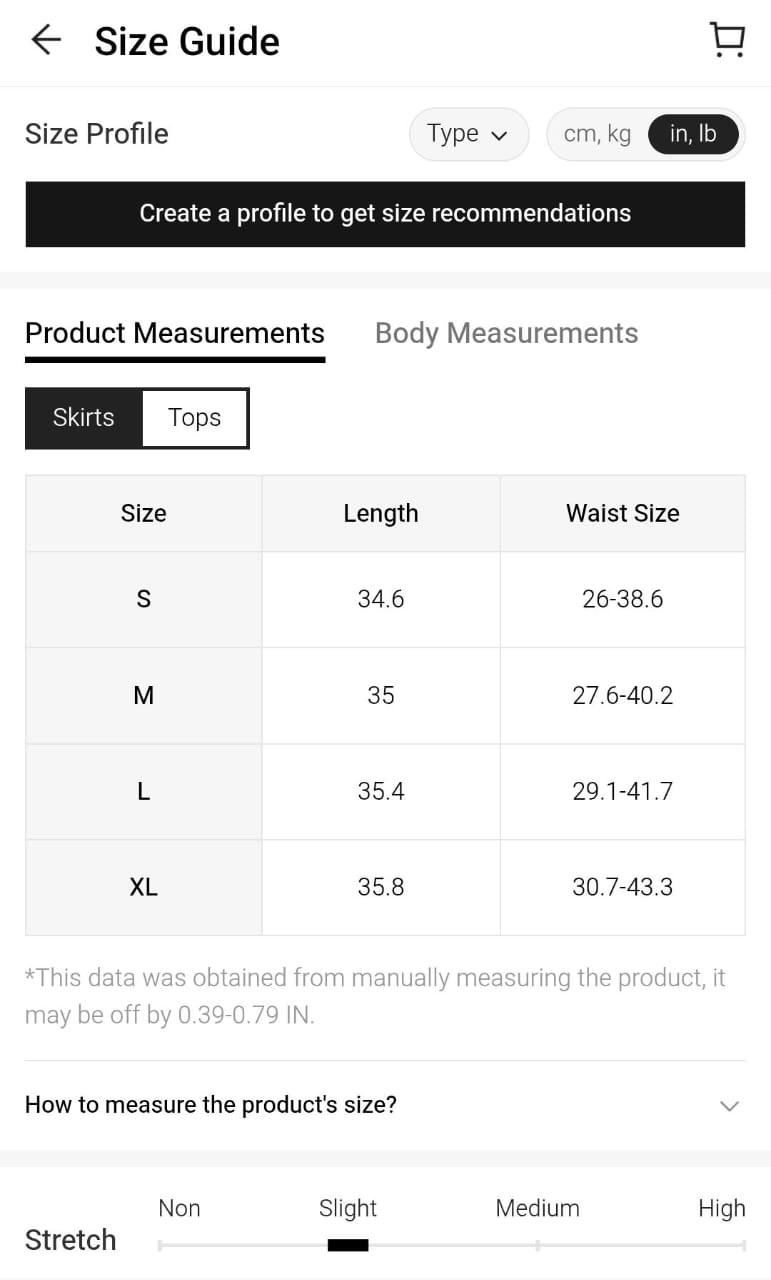Tap the Waist Size column header
Screen dimensions: 771x1280
622,513
